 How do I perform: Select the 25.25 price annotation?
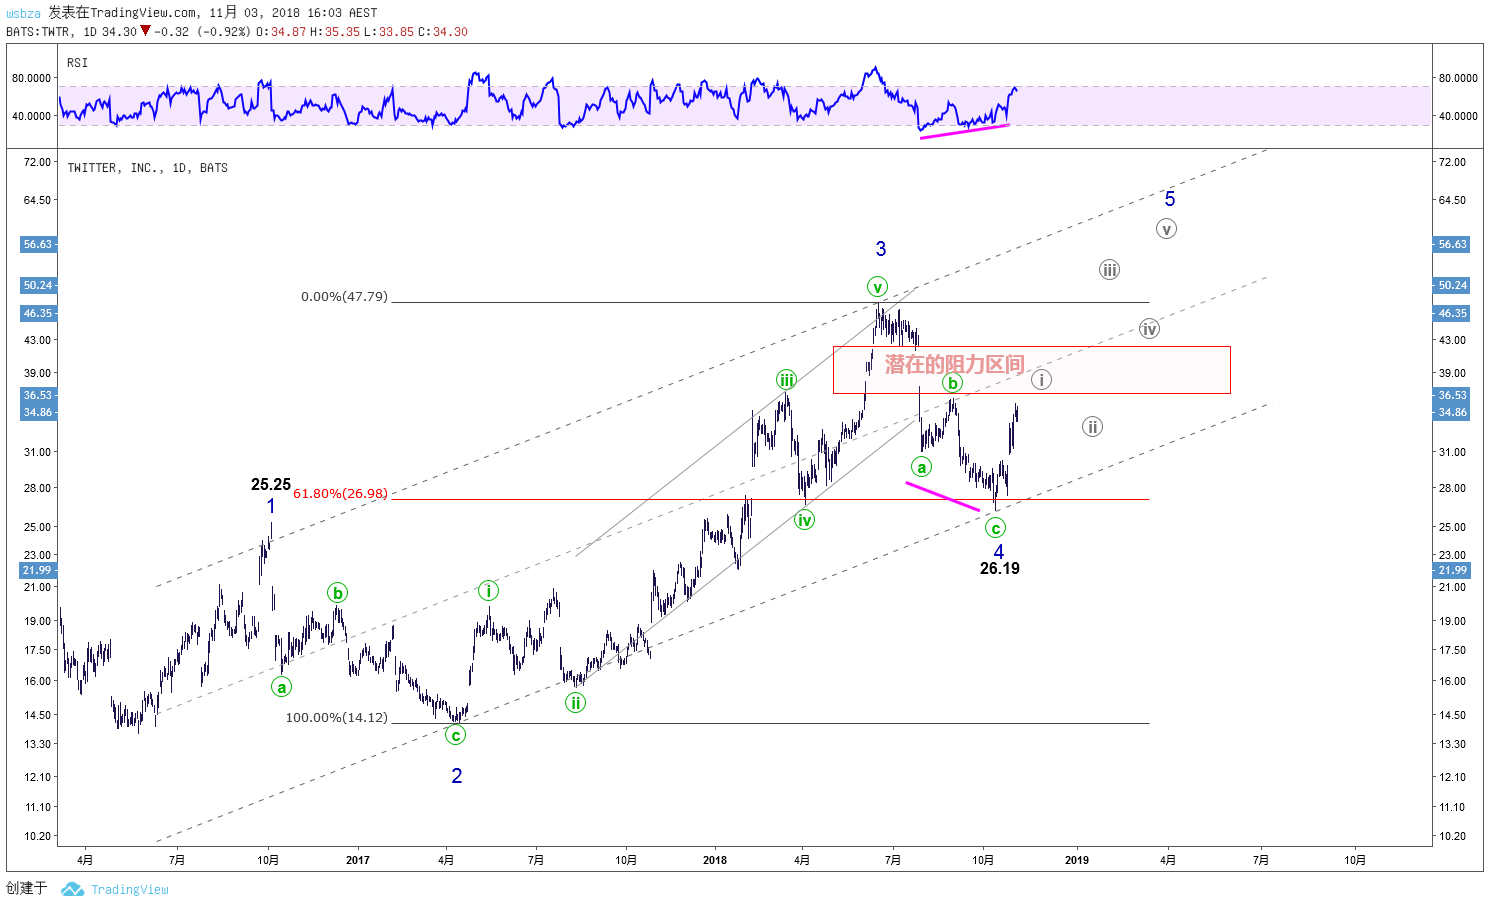[x=271, y=485]
